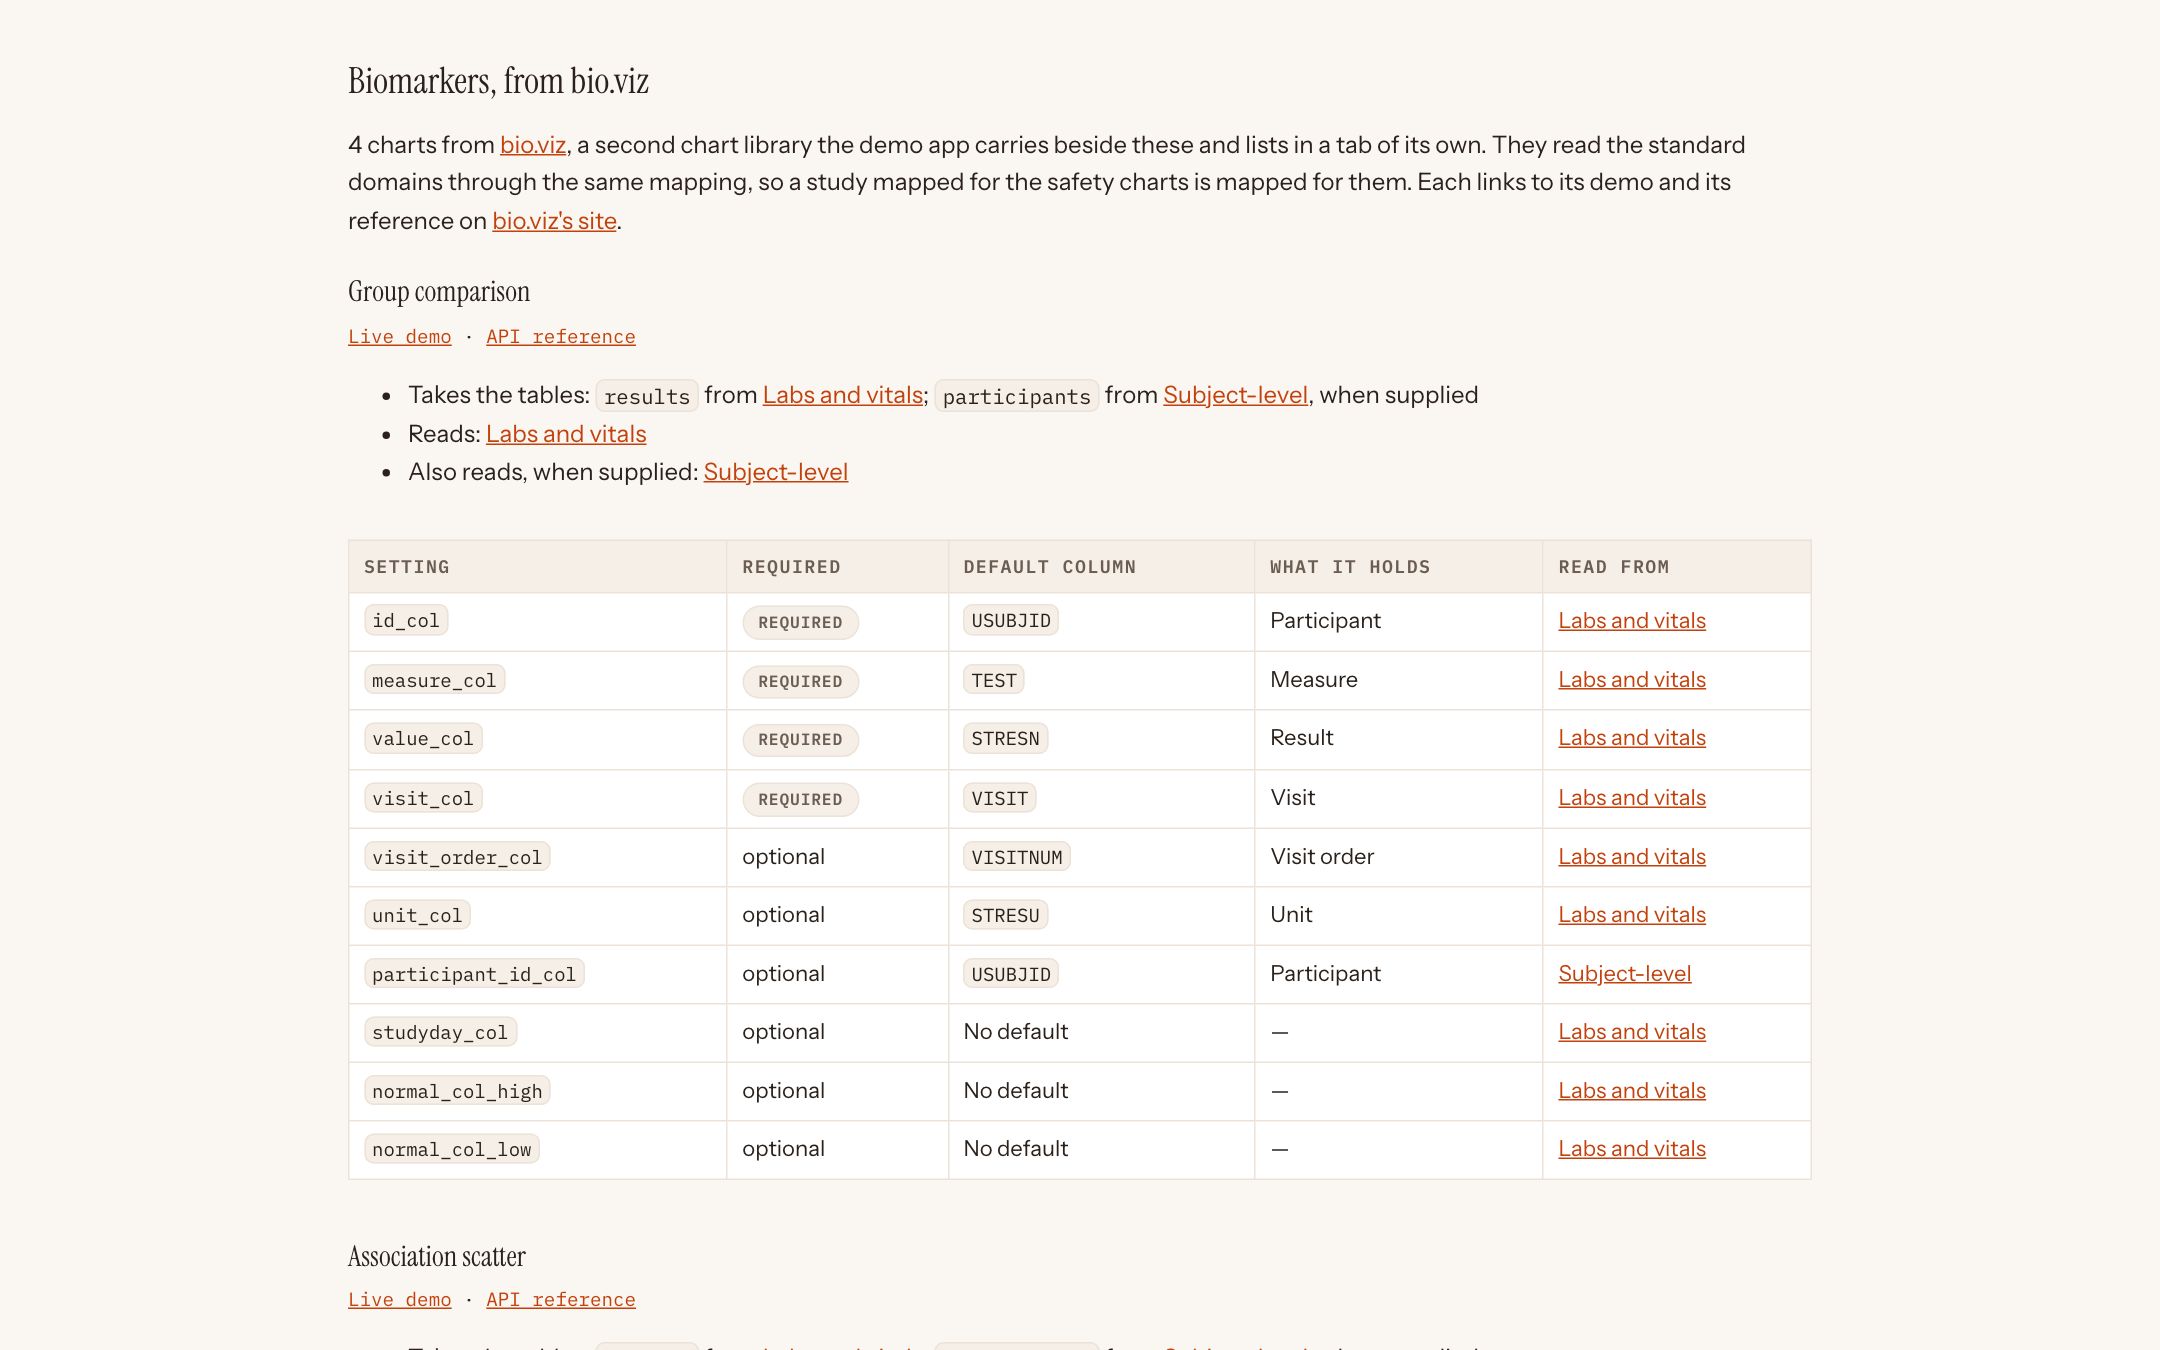The width and height of the screenshot is (2160, 1350).
Task: Open Live demo under Group comparison
Action: pos(400,337)
